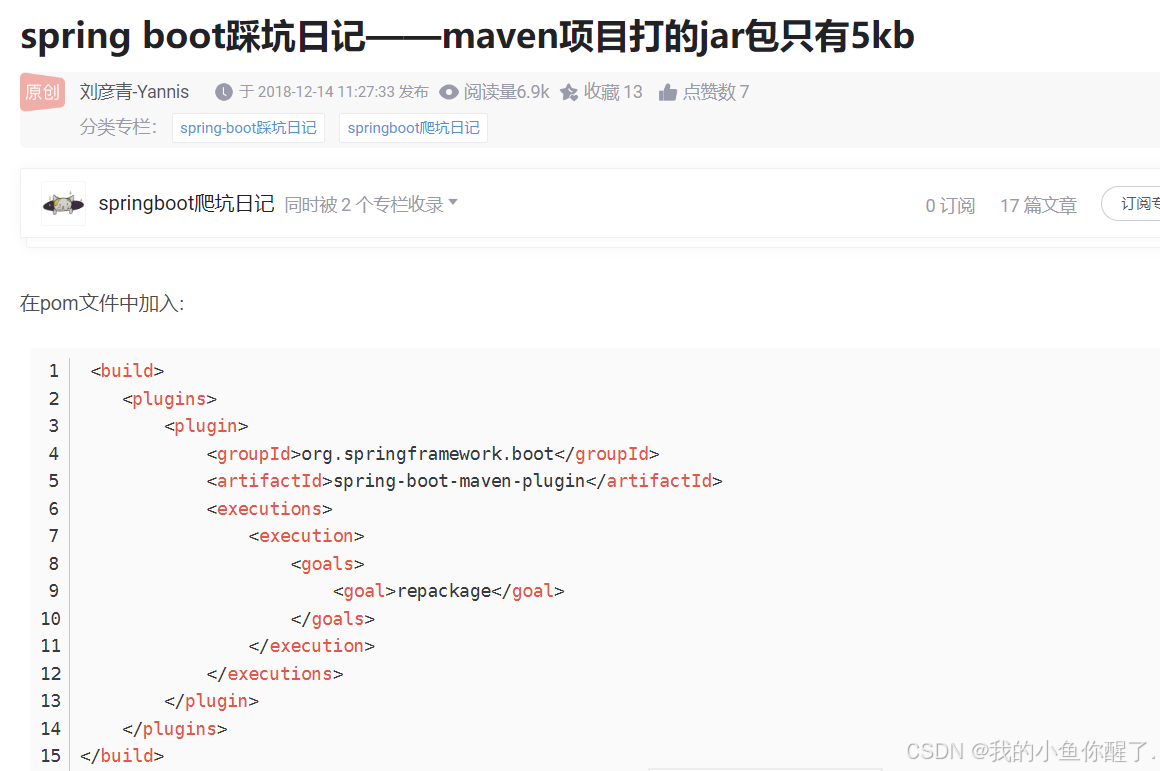Click the 阅读量6.9k text

506,92
